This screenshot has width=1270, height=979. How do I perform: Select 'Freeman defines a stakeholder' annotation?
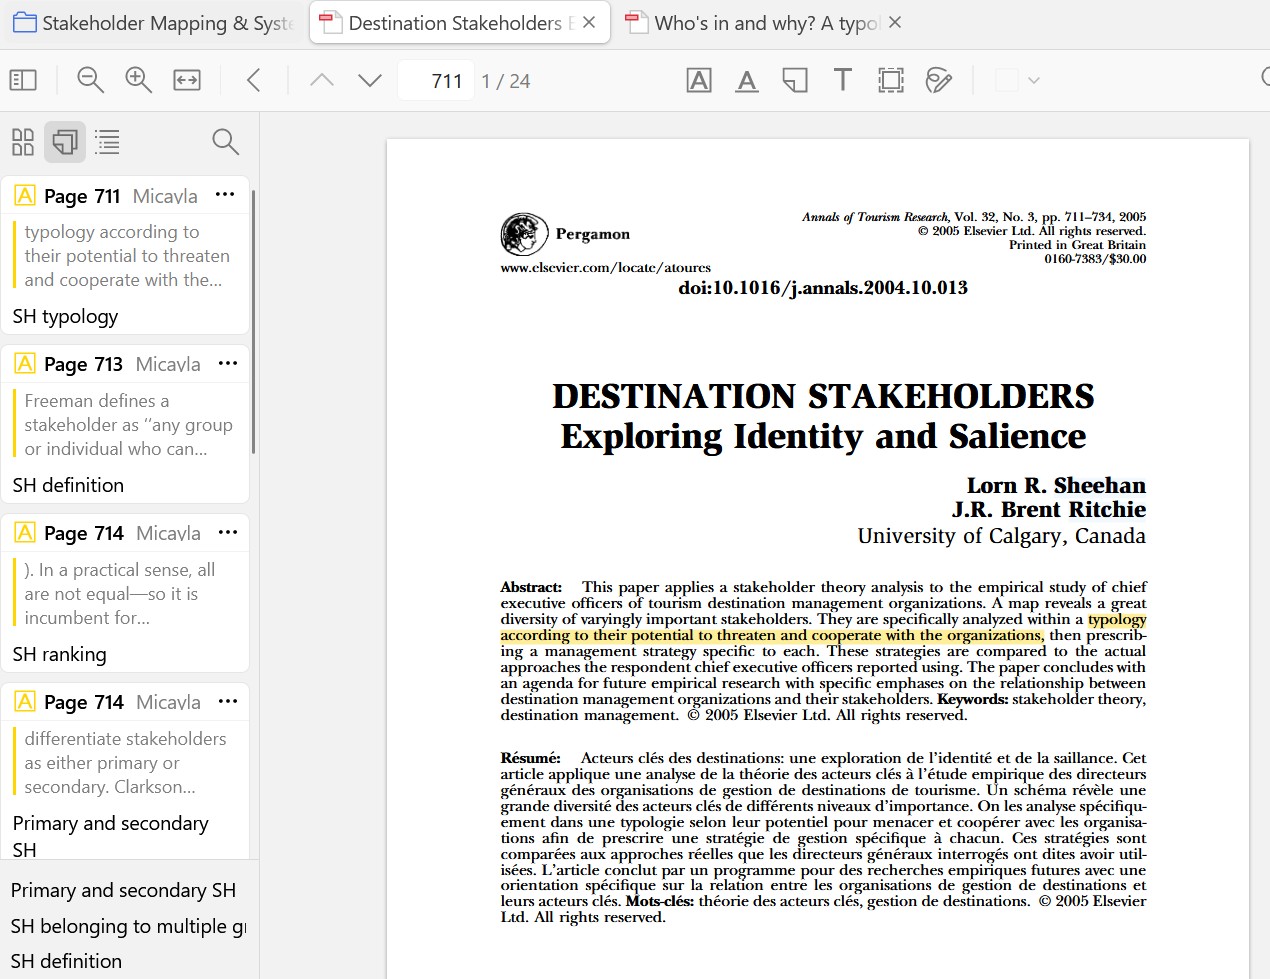coord(128,425)
